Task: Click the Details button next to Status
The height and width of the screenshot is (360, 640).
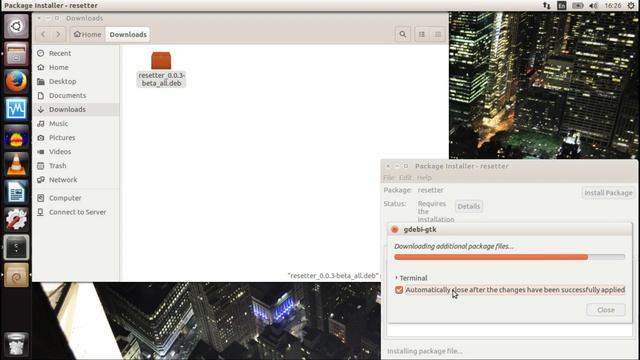Action: (x=469, y=207)
